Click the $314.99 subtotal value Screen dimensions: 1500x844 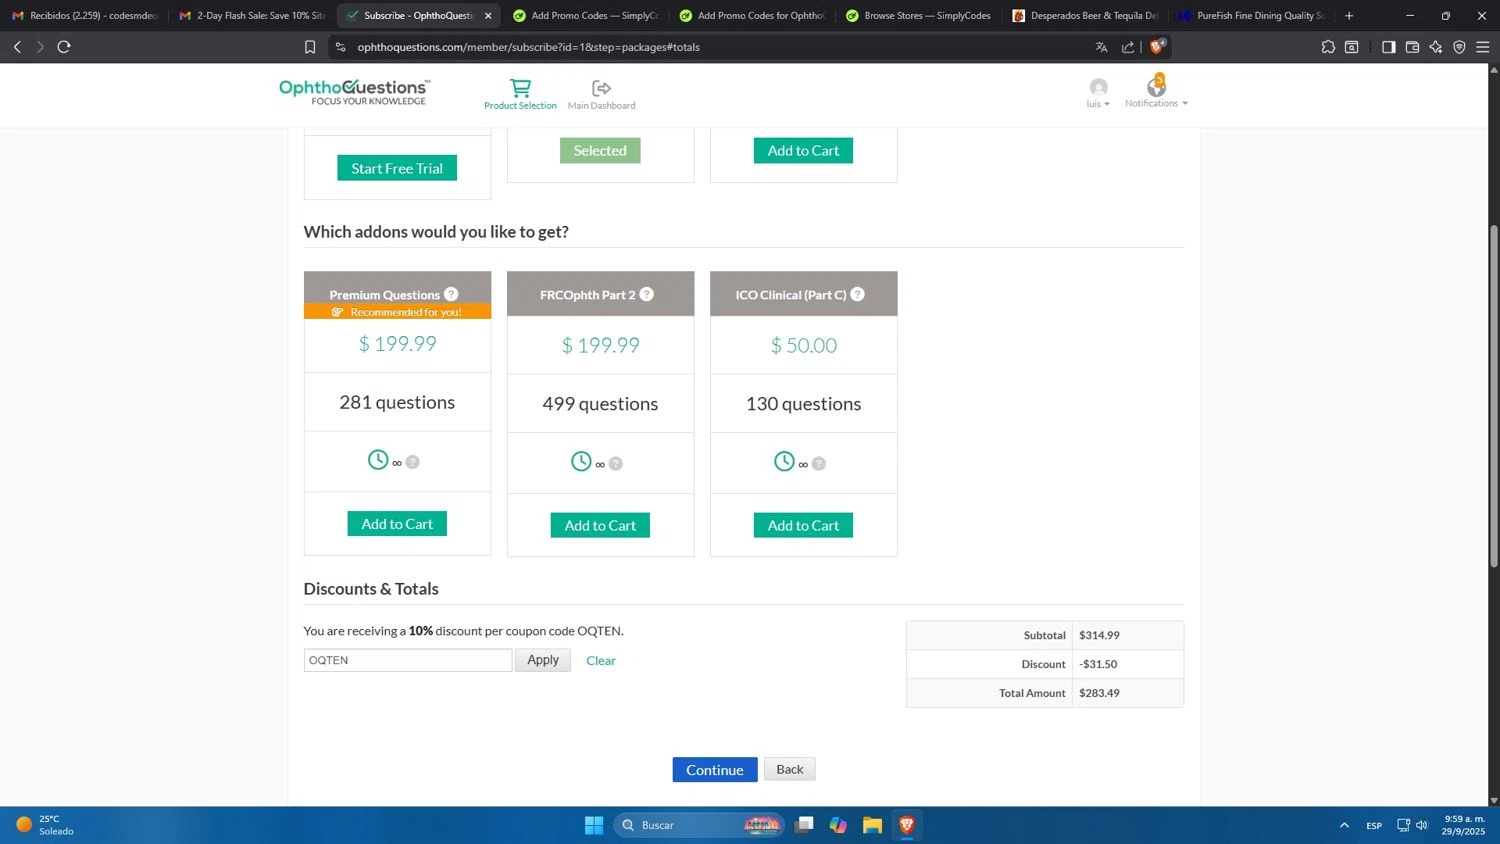1099,635
